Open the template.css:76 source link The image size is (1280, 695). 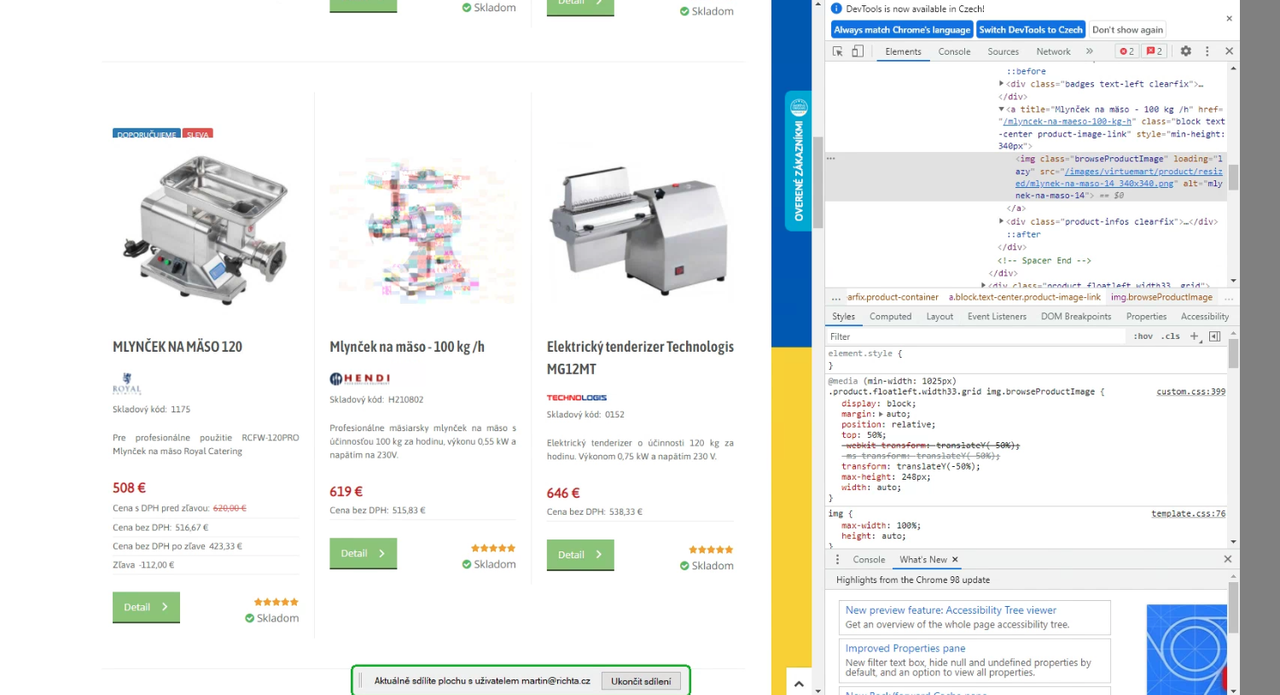[x=1188, y=513]
